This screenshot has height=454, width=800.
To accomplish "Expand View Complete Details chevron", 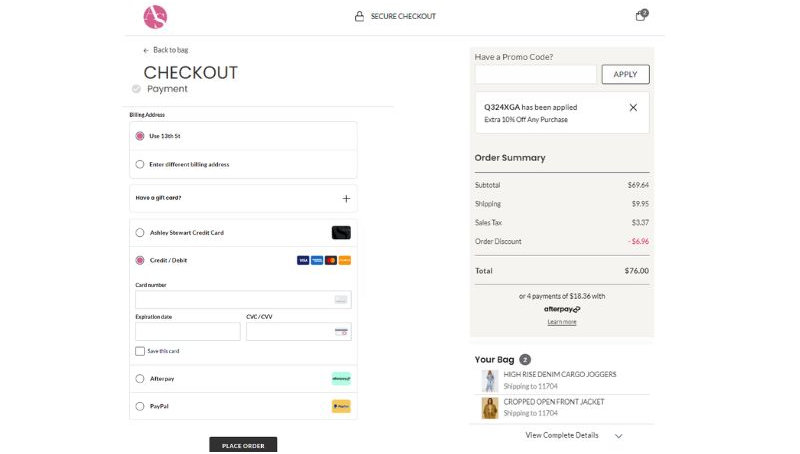I will 618,436.
